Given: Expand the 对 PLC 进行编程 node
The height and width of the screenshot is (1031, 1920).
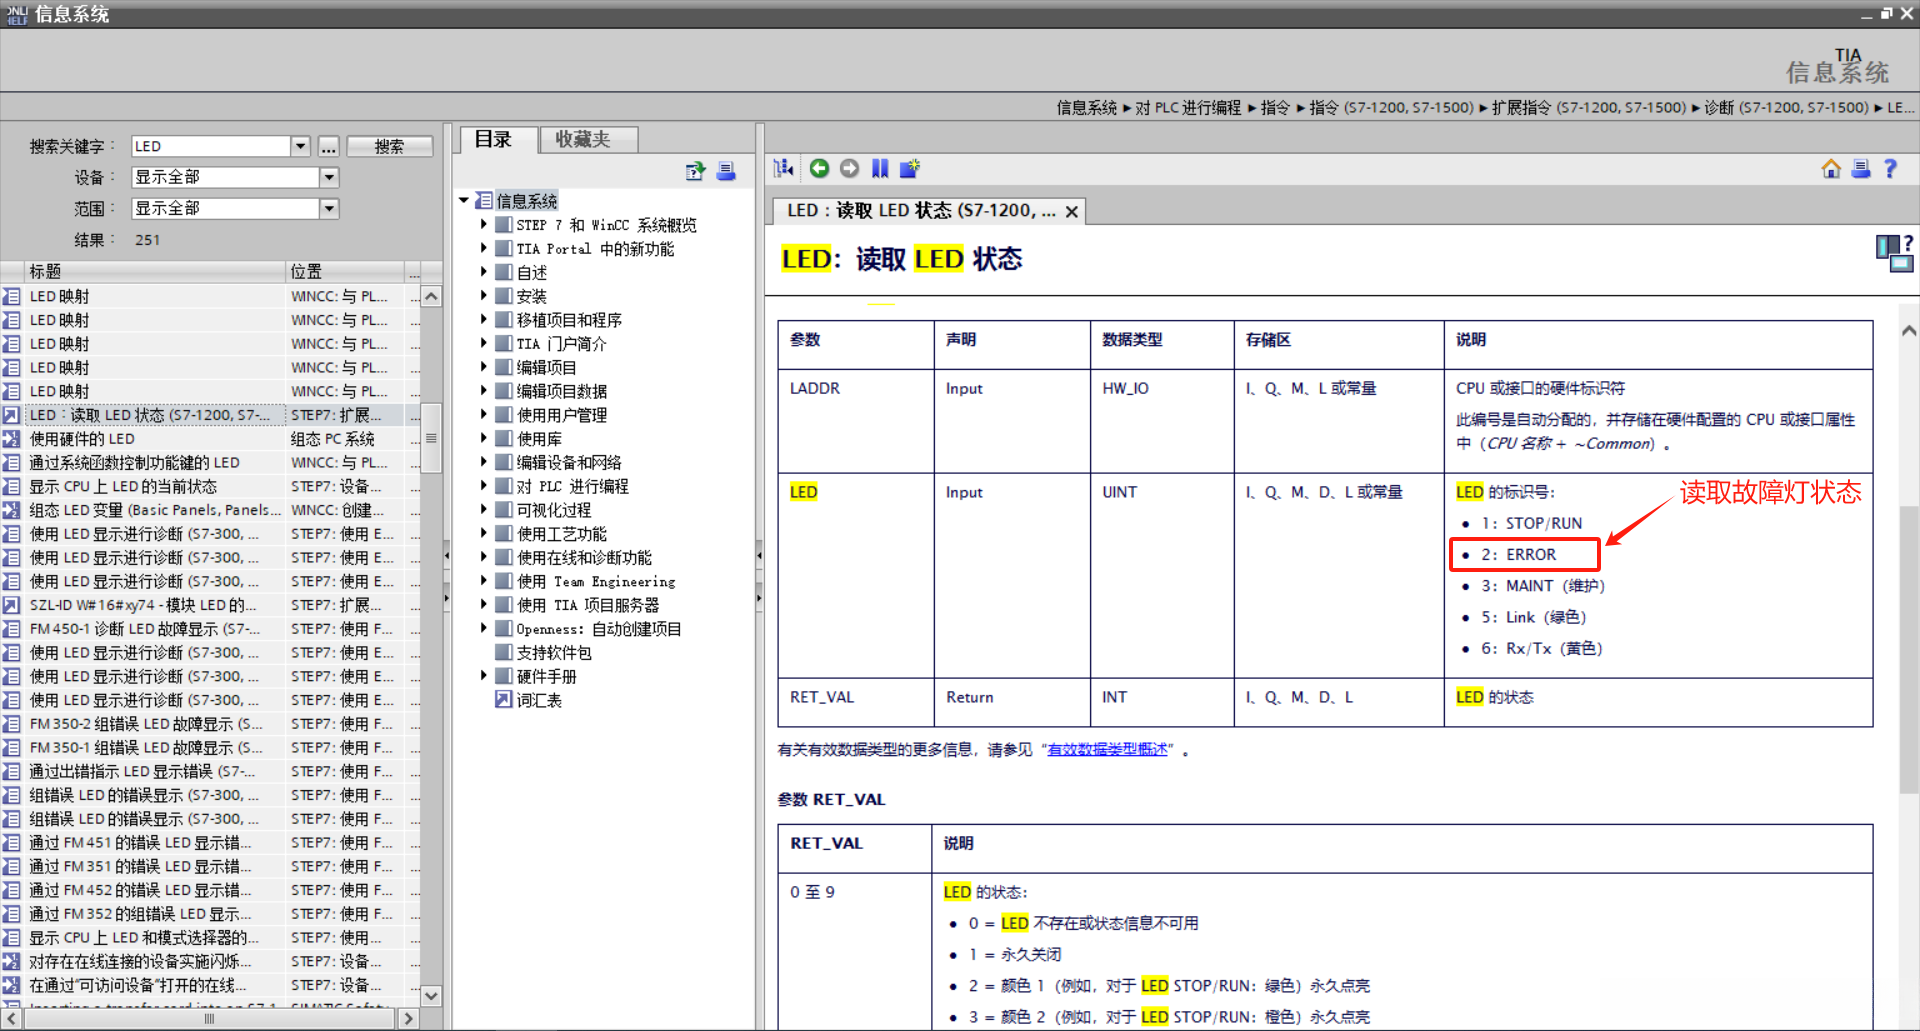Looking at the screenshot, I should [484, 486].
